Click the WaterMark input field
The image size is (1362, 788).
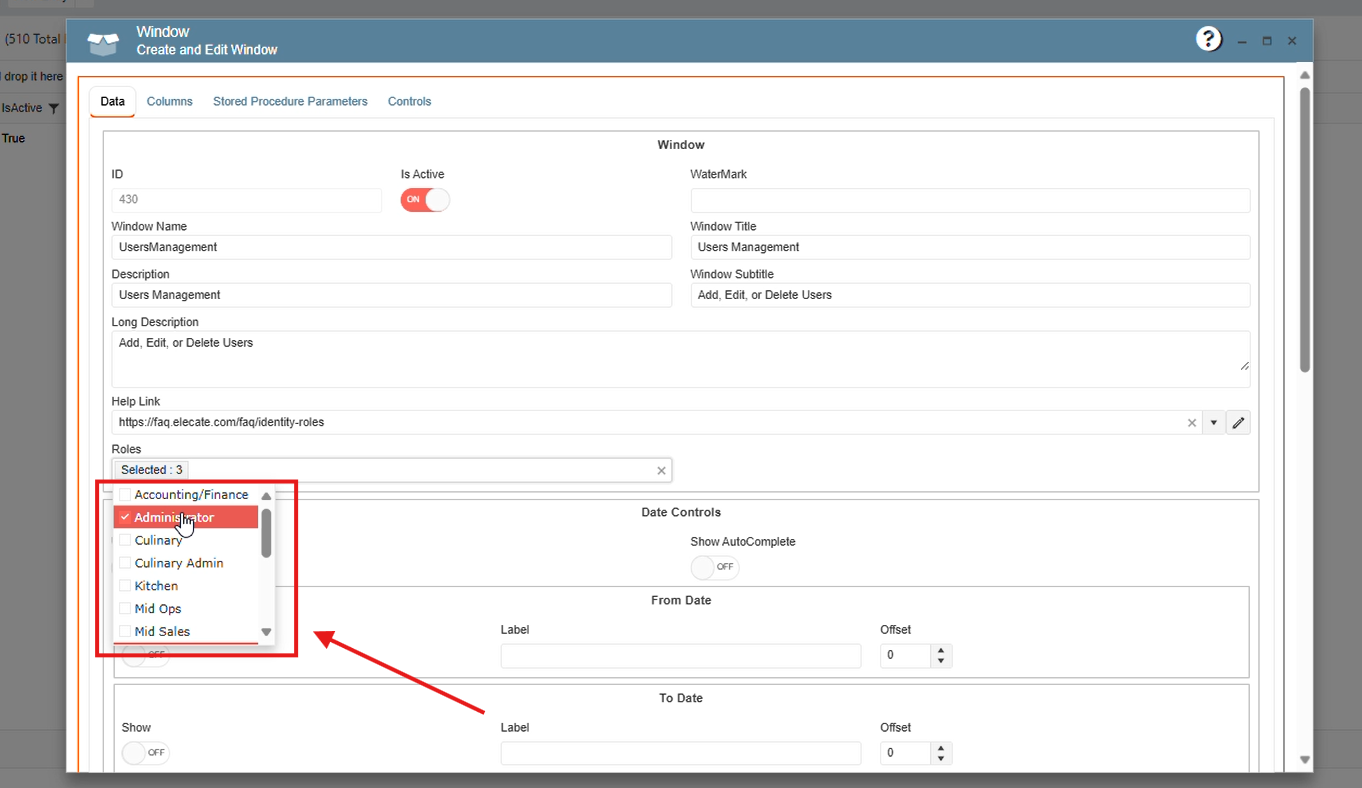[970, 200]
